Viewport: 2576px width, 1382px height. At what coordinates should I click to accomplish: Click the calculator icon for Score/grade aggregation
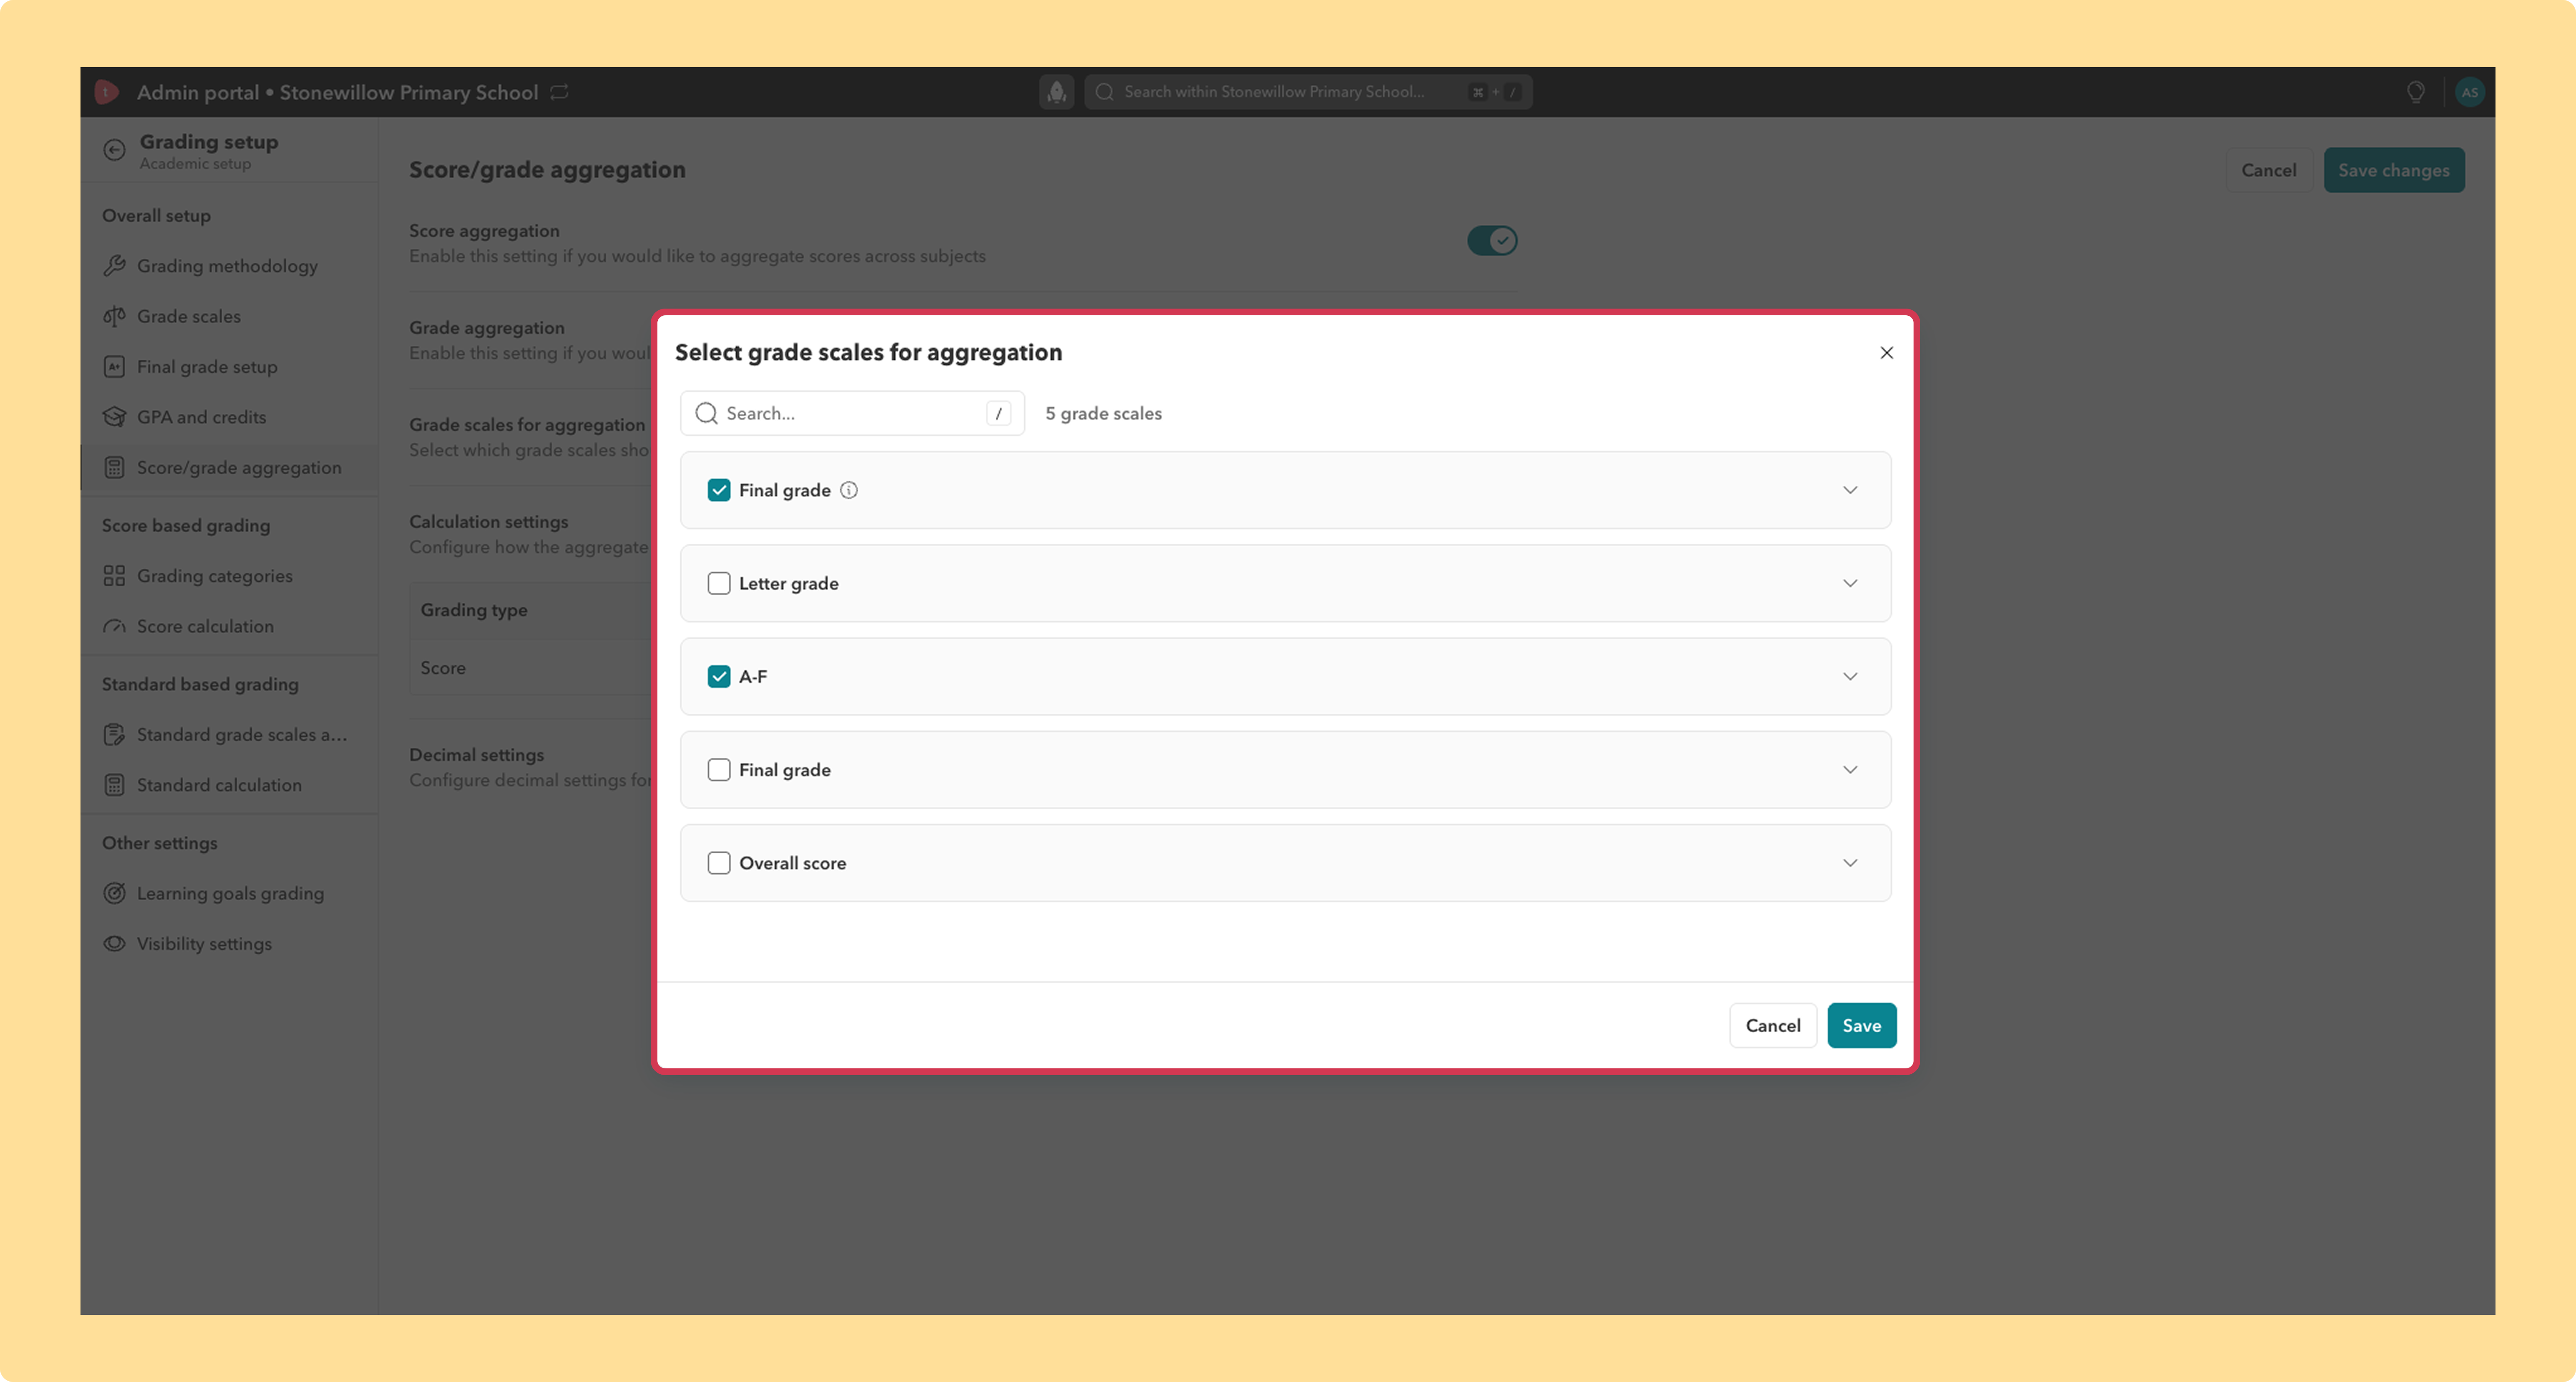pyautogui.click(x=115, y=468)
